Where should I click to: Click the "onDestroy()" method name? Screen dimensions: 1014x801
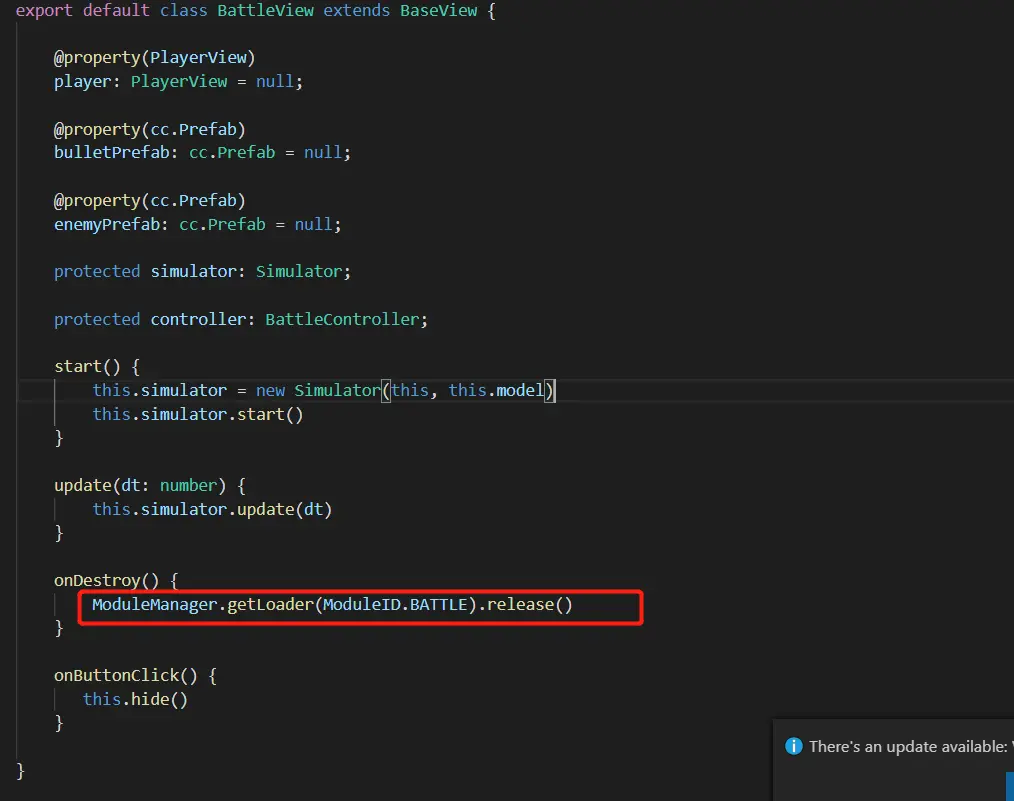106,581
